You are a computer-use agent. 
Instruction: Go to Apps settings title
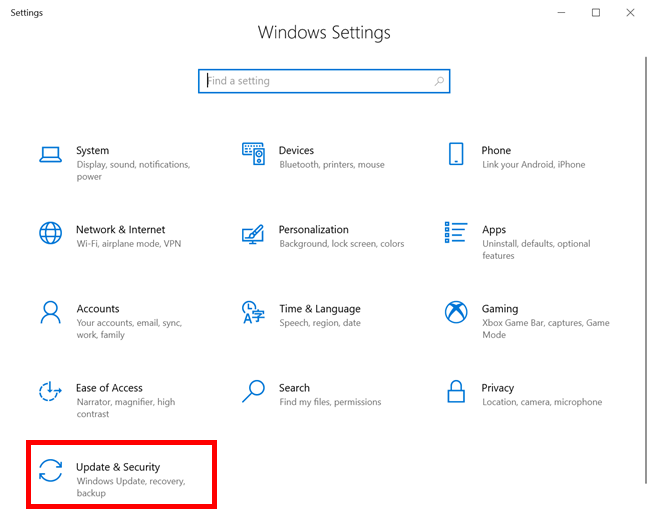click(494, 230)
